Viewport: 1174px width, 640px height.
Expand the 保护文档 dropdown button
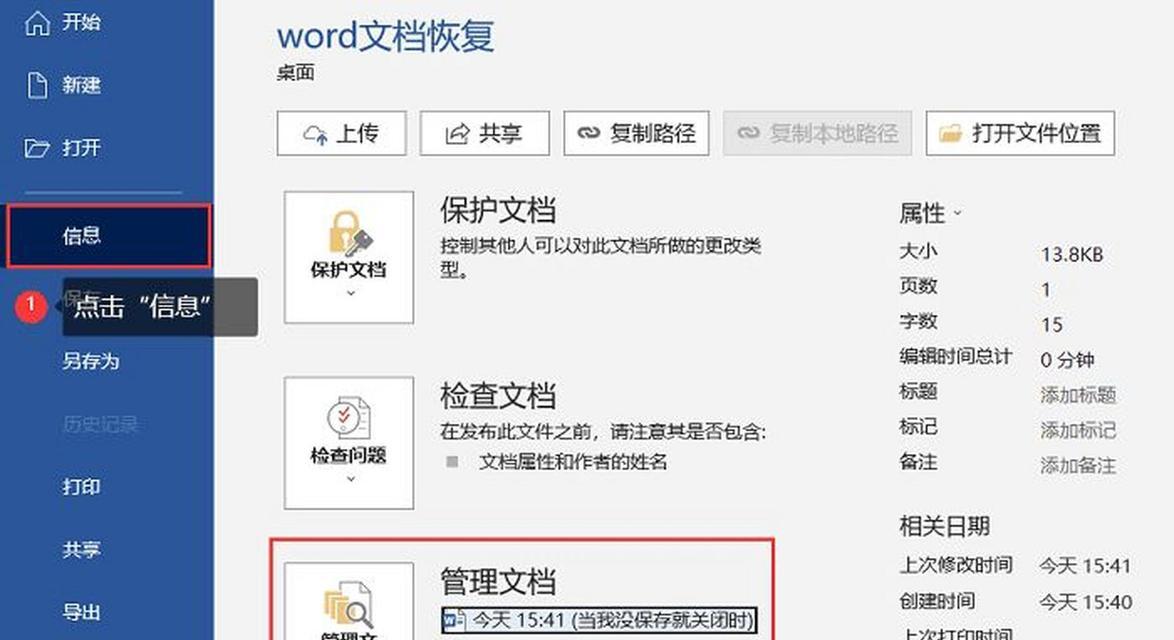349,257
